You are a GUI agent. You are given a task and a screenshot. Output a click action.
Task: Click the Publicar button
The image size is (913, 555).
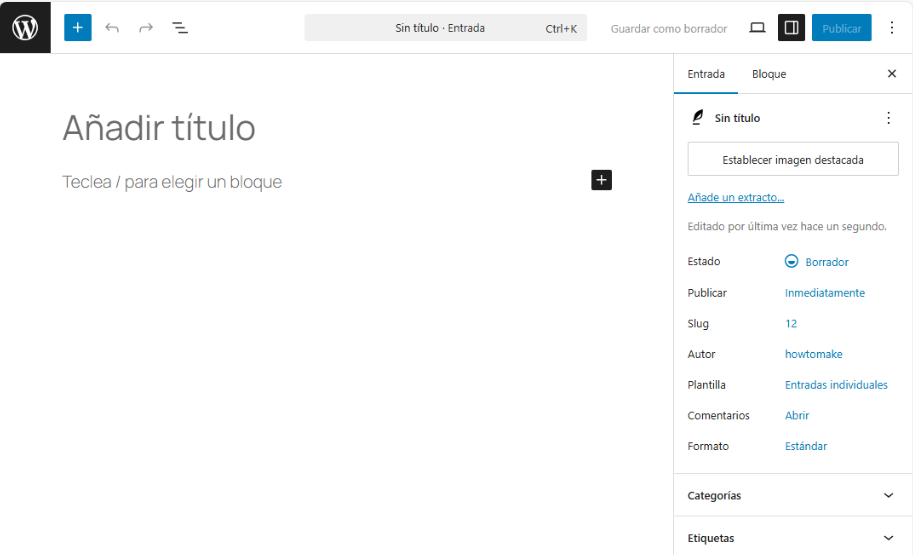click(x=841, y=28)
